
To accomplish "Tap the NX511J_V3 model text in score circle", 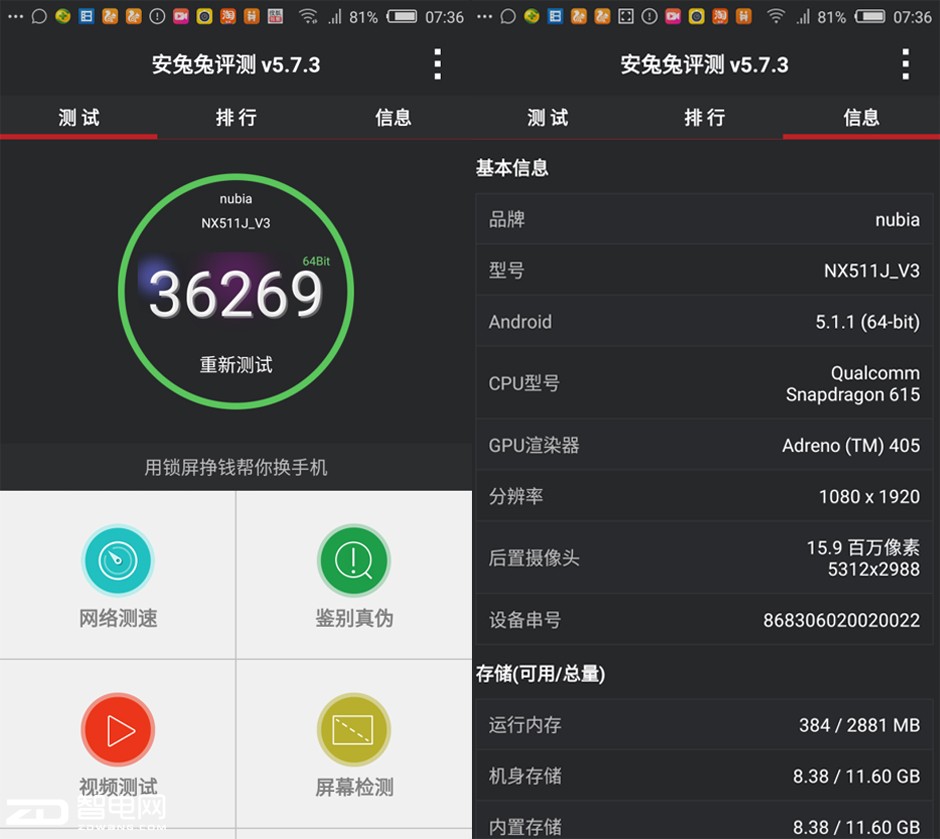I will [x=236, y=224].
